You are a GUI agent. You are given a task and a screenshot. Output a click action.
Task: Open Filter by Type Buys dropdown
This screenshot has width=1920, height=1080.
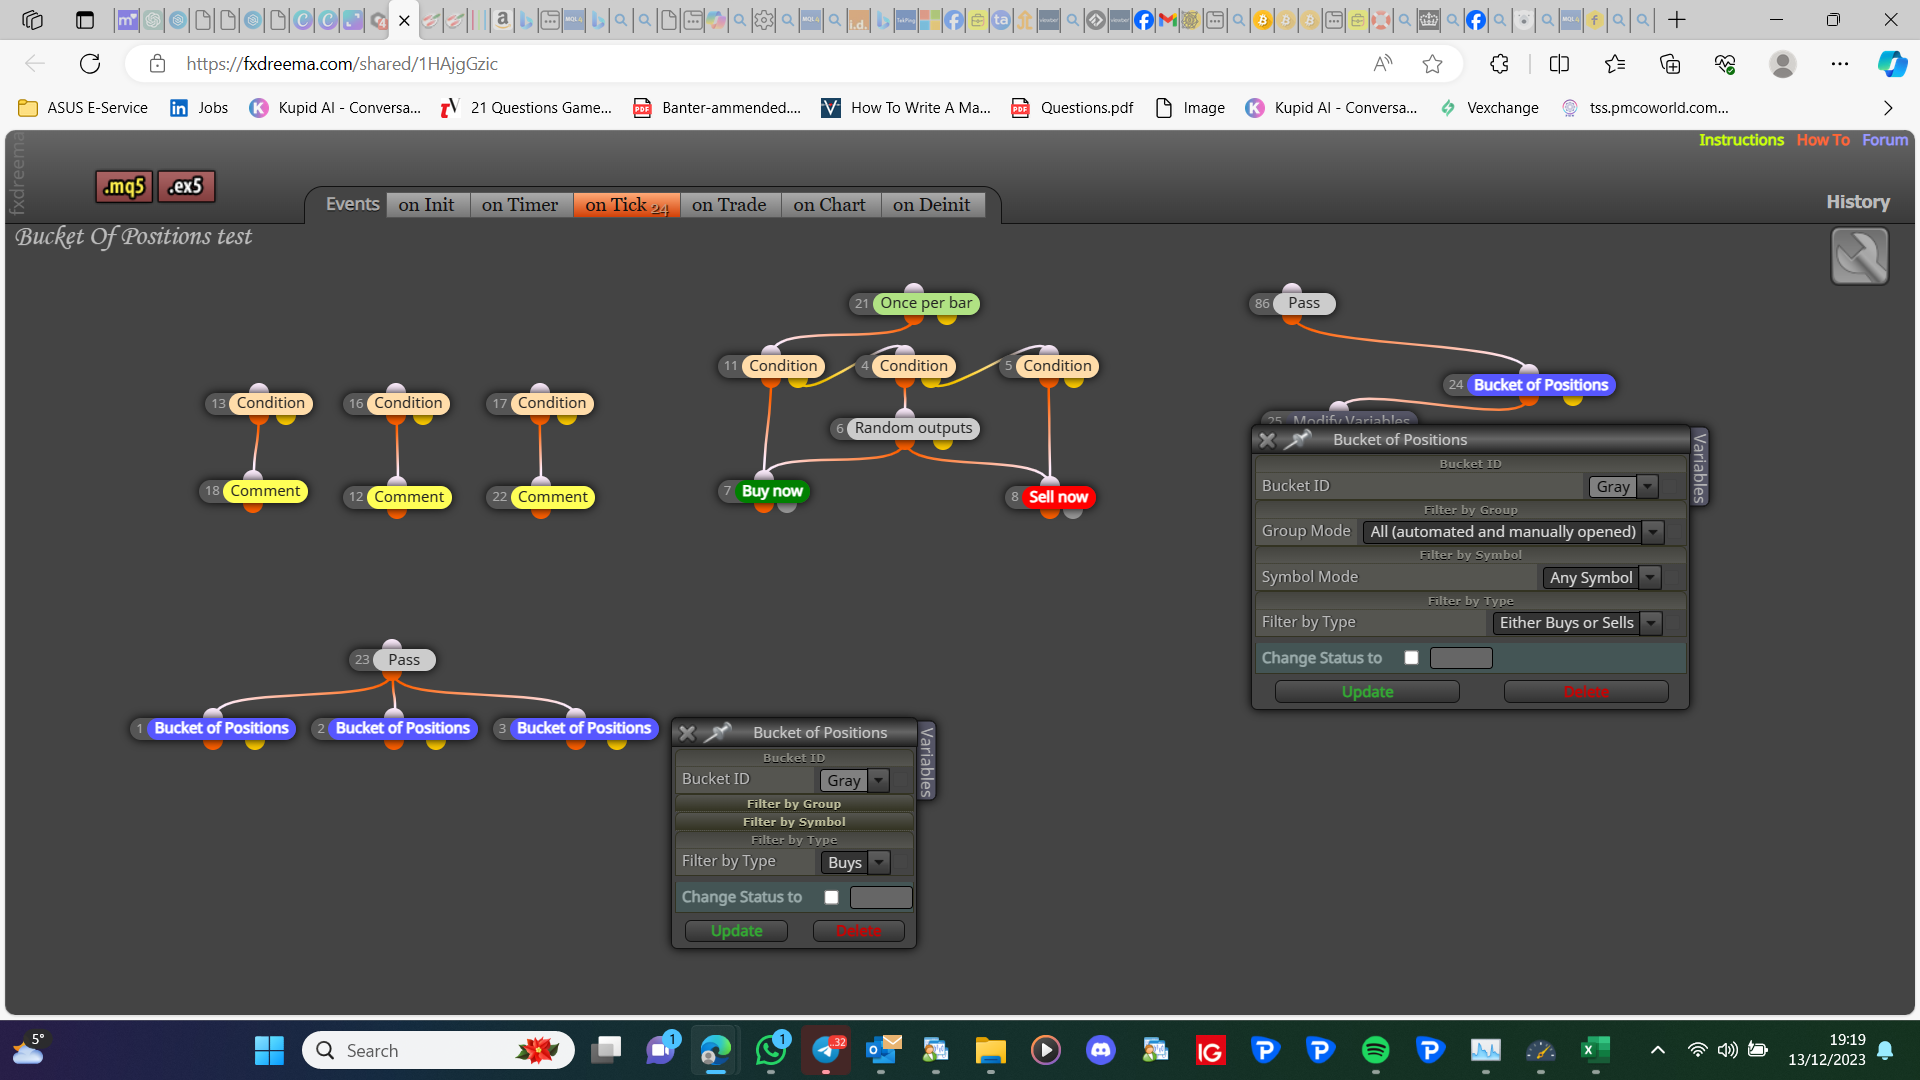[x=854, y=862]
